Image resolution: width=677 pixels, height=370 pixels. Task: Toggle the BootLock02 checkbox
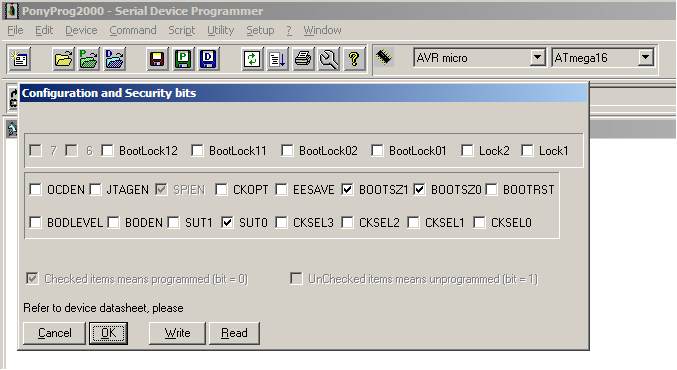pyautogui.click(x=287, y=150)
